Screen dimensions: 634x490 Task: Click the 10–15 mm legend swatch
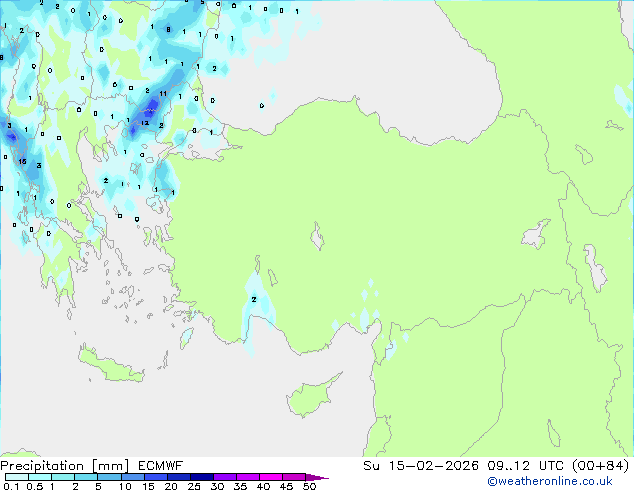point(132,477)
